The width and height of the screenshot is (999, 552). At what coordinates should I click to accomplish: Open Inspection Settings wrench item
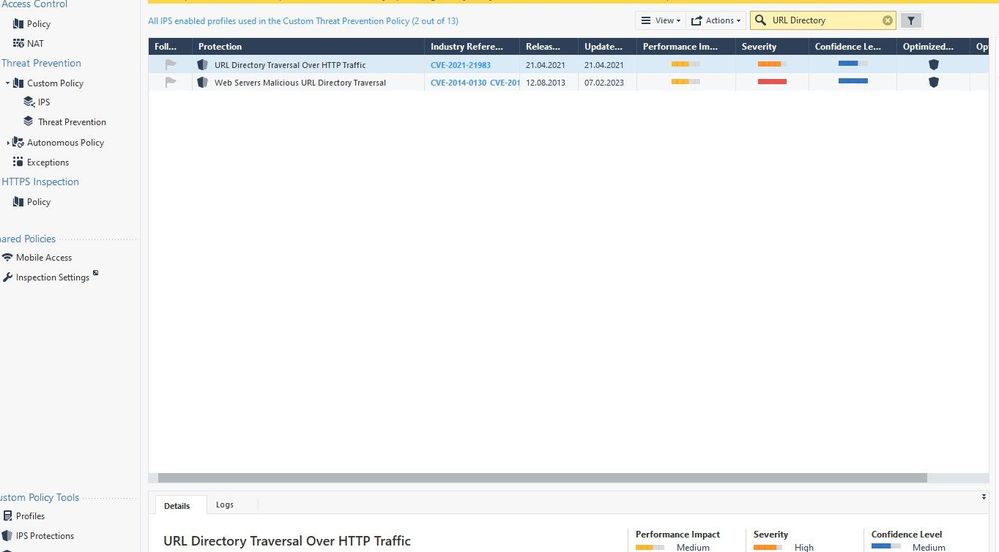click(x=52, y=278)
